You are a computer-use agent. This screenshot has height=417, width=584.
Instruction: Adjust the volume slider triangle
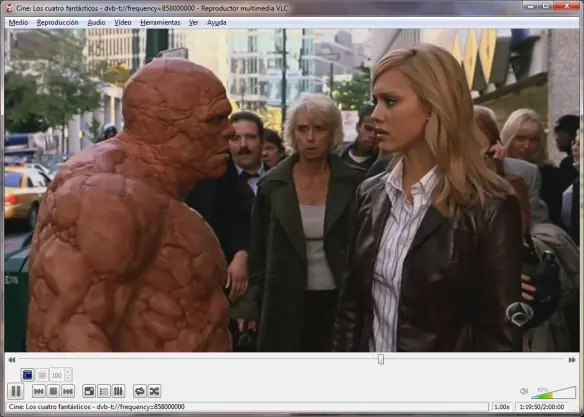click(x=554, y=392)
